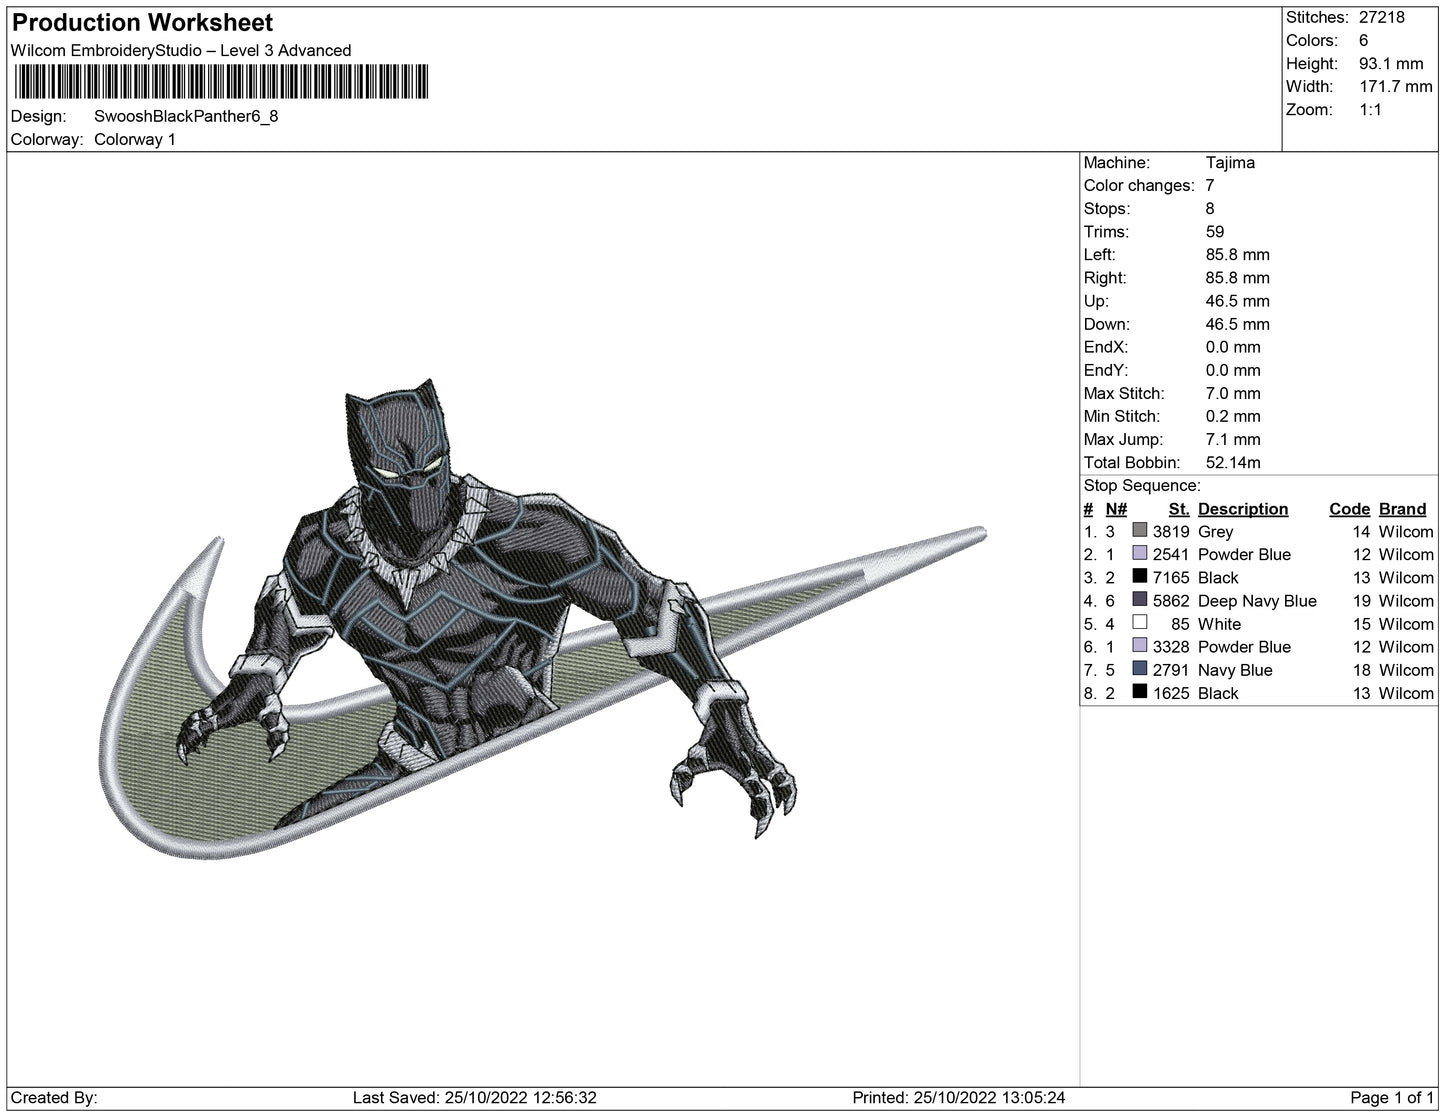Click the design name 'SwooshBlackPanther6_8'
Image resolution: width=1445 pixels, height=1112 pixels.
click(x=186, y=116)
